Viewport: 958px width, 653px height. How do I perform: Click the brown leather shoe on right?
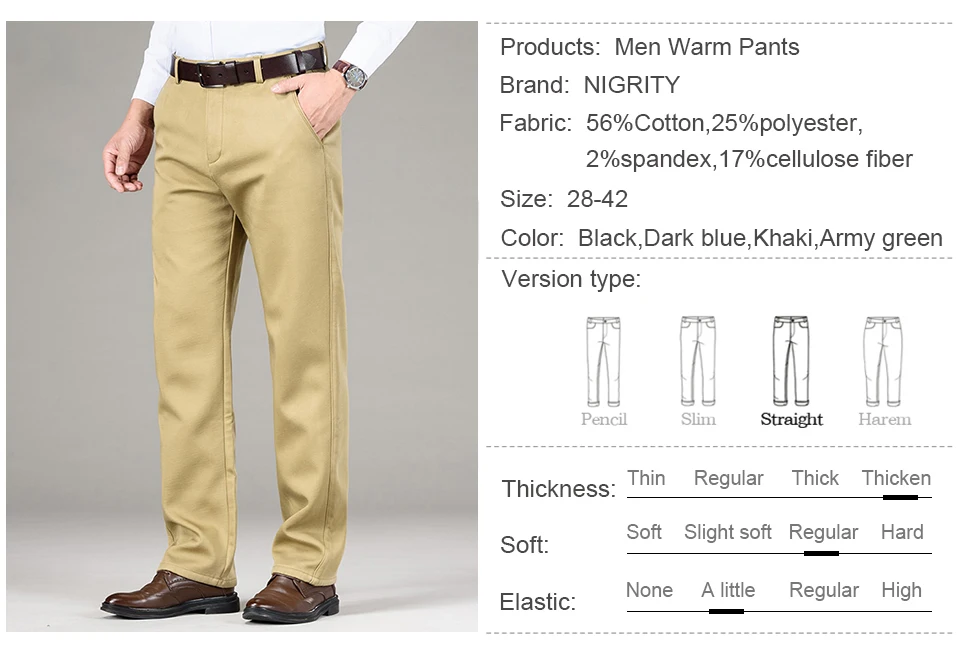[x=291, y=597]
